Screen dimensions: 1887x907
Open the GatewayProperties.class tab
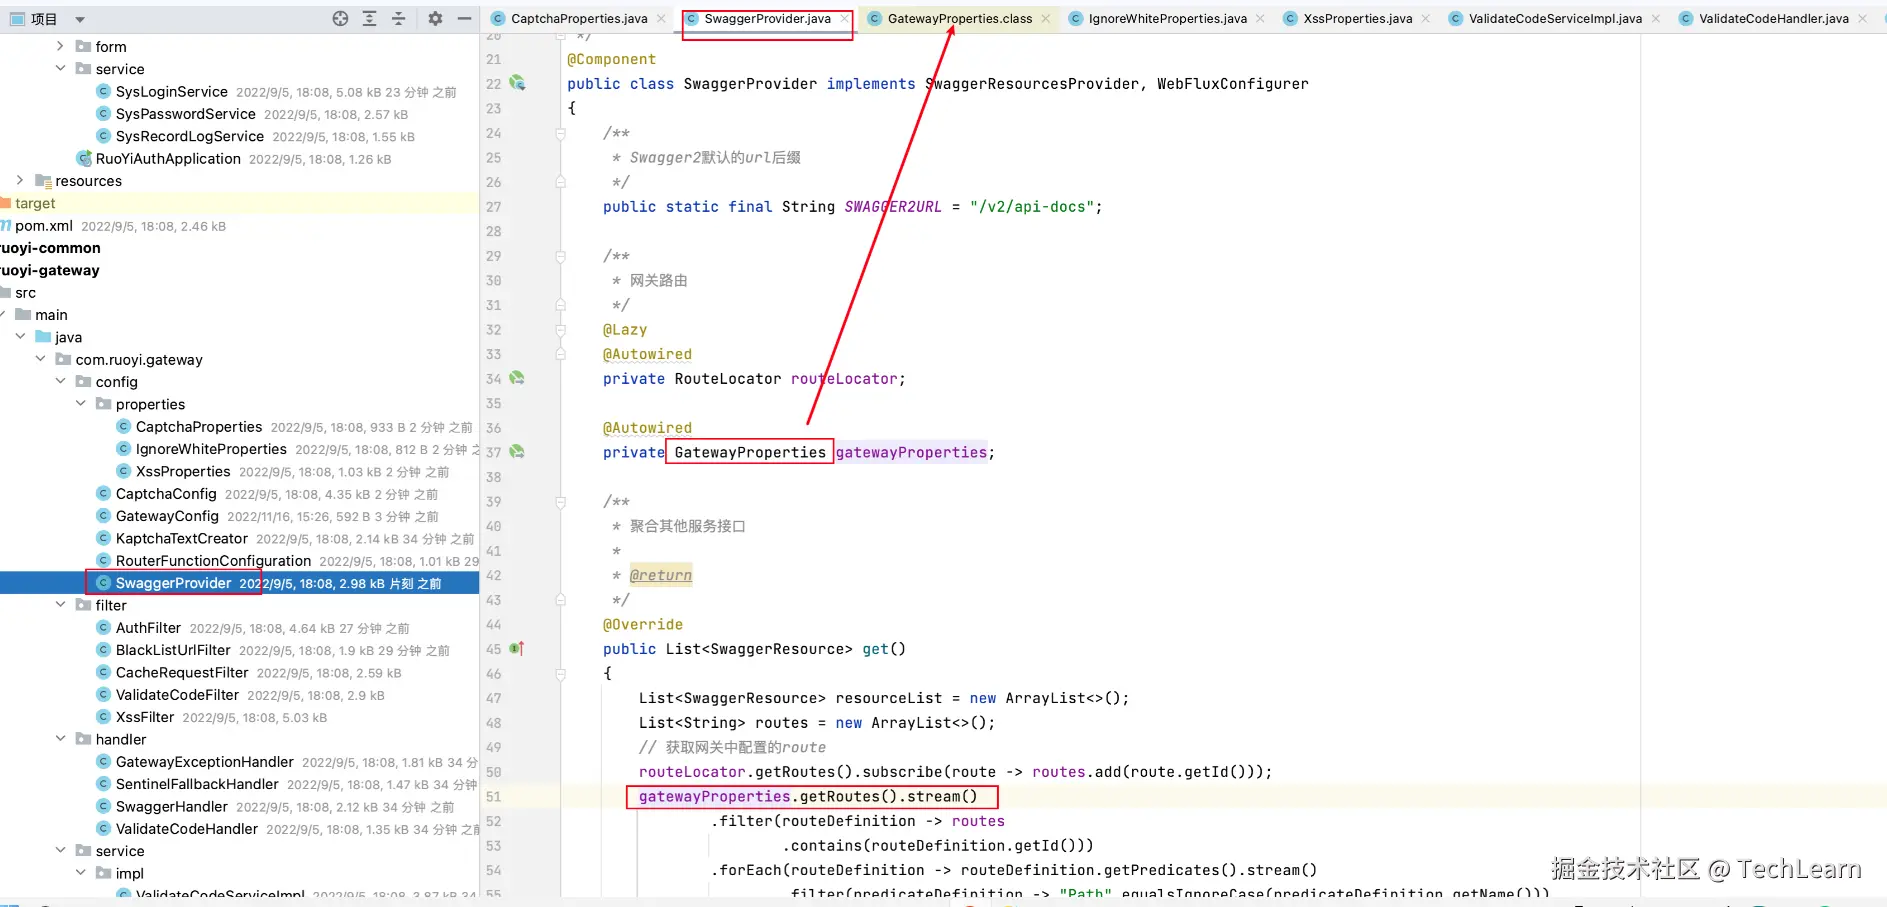[960, 19]
